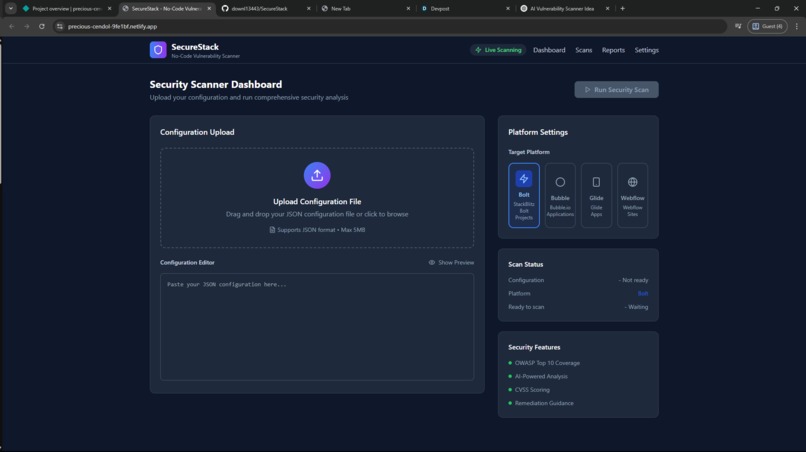Select the Bubble circle platform icon
This screenshot has height=452, width=806.
pos(560,182)
